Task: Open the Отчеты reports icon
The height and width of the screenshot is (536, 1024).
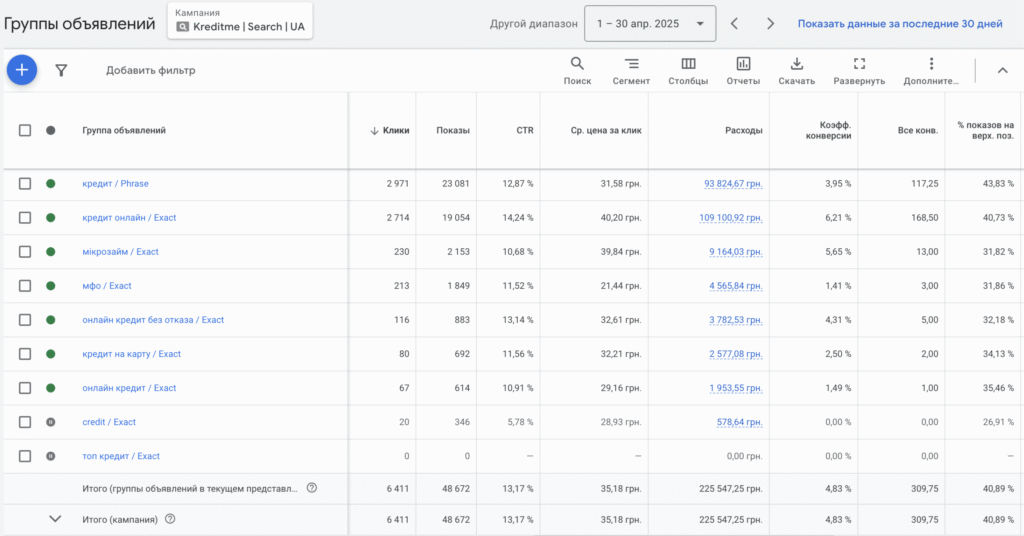Action: [x=743, y=70]
